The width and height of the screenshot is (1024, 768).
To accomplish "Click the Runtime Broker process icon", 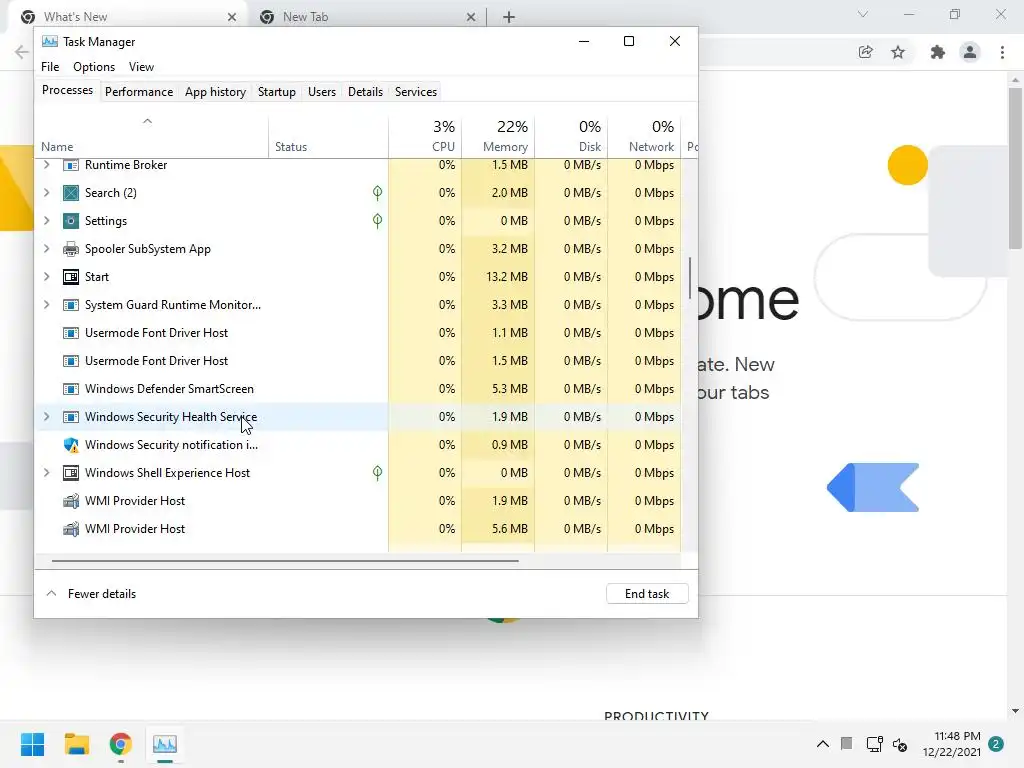I will (71, 165).
